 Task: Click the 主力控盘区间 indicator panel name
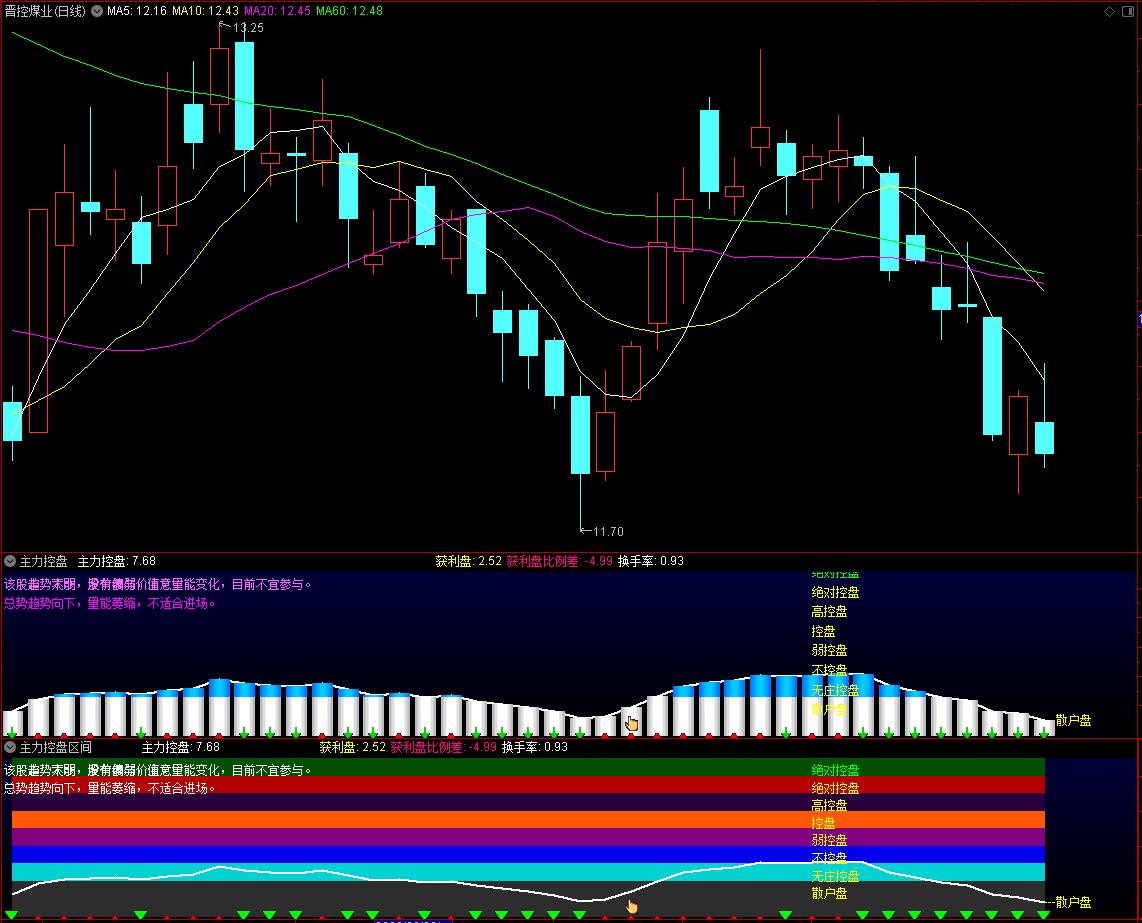55,747
